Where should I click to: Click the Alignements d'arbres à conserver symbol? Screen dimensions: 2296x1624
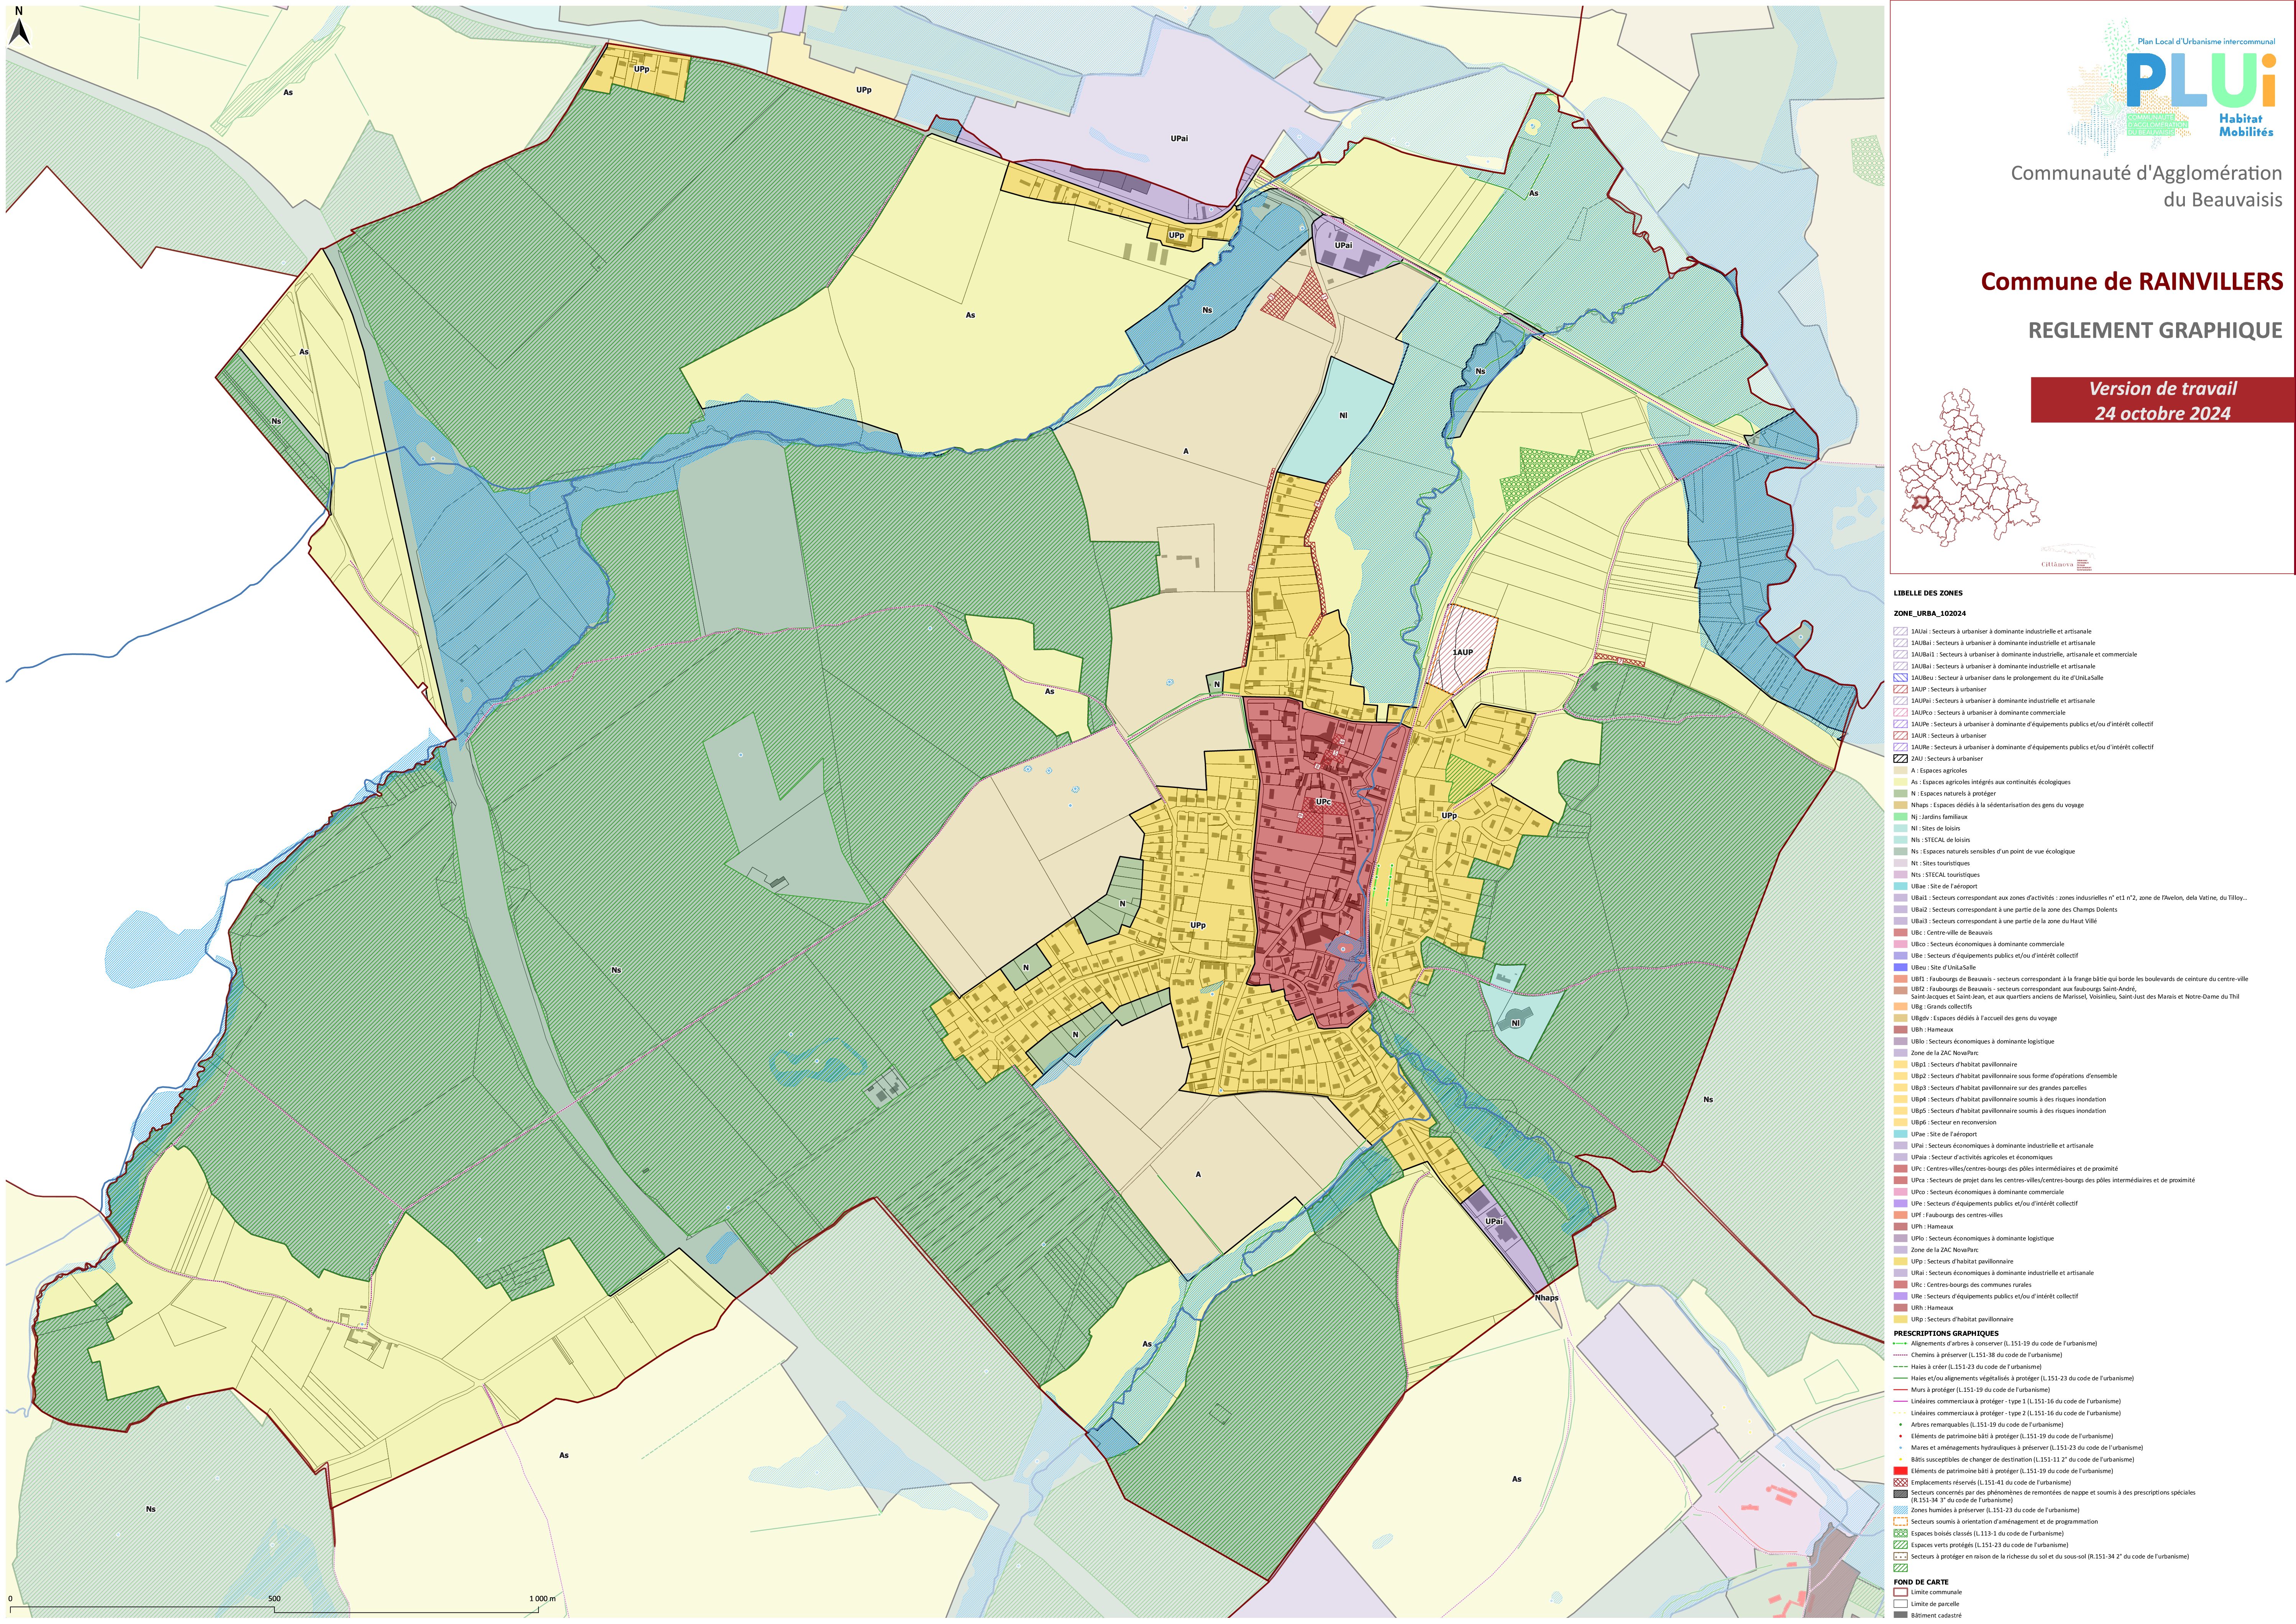[1900, 1344]
